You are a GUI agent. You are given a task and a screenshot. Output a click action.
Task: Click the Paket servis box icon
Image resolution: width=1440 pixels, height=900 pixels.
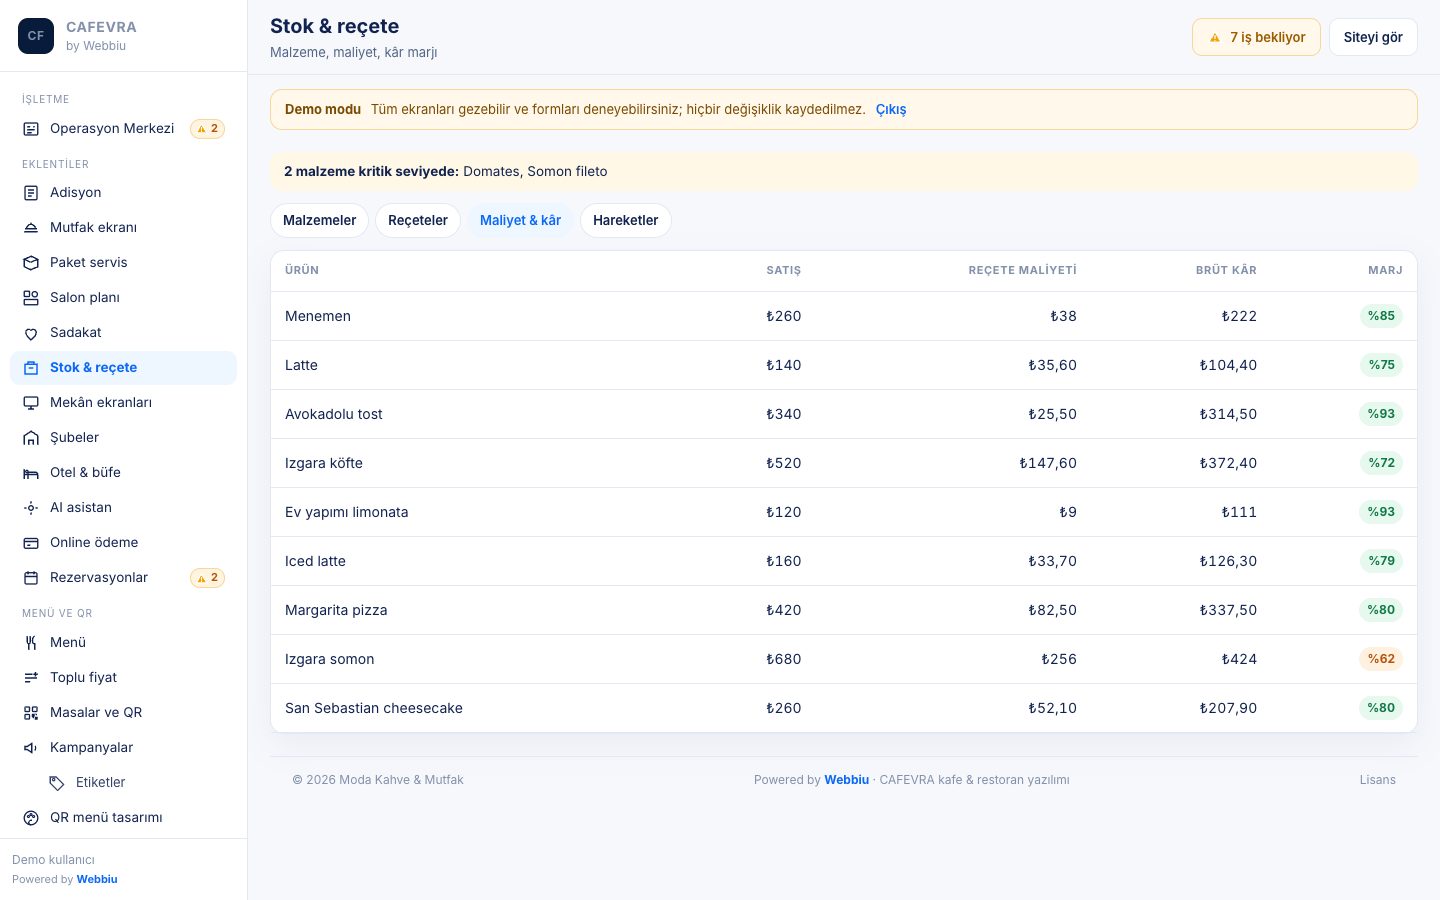pyautogui.click(x=31, y=263)
